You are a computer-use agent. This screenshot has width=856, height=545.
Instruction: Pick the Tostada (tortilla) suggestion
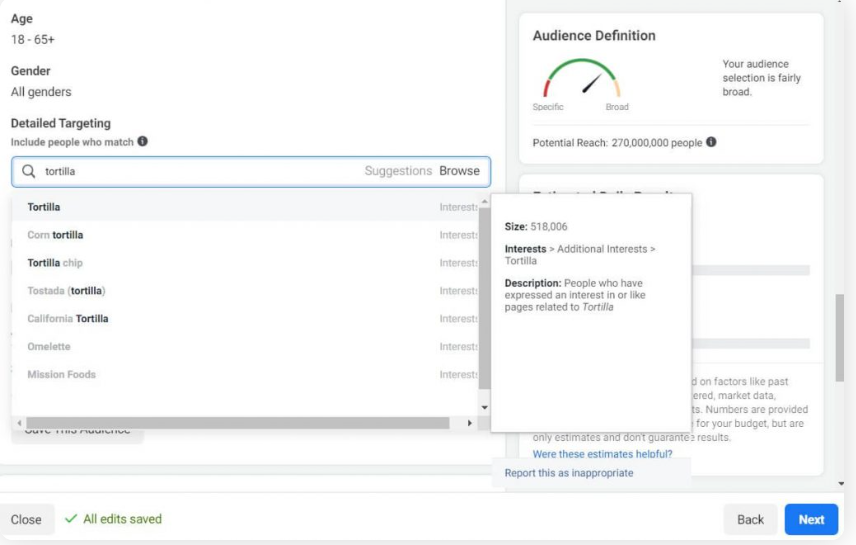pos(66,291)
